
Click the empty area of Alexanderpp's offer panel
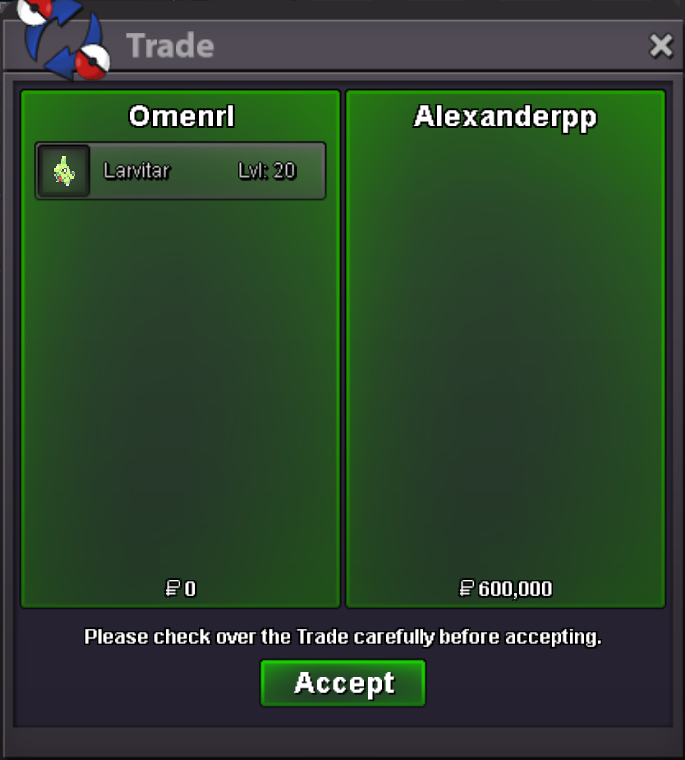coord(505,354)
